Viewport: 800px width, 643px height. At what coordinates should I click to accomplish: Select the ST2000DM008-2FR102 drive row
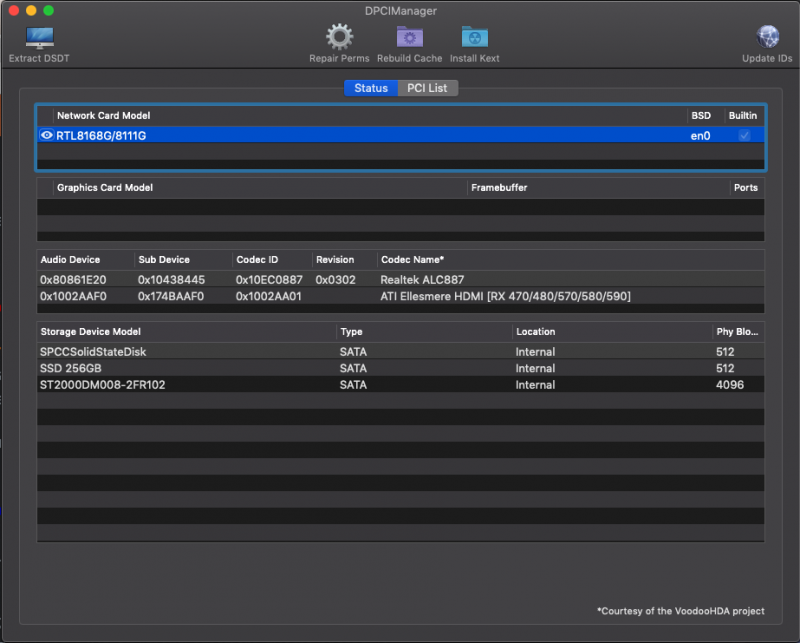pos(400,385)
